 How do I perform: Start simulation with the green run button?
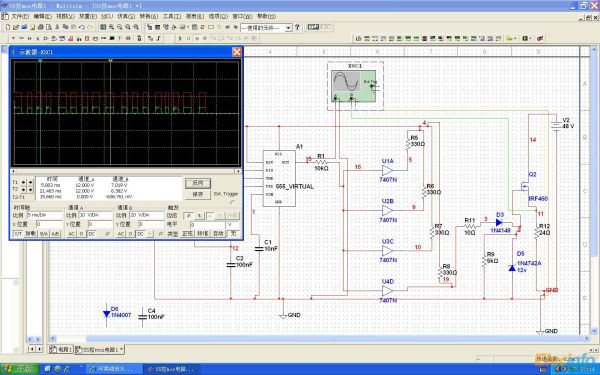click(180, 38)
